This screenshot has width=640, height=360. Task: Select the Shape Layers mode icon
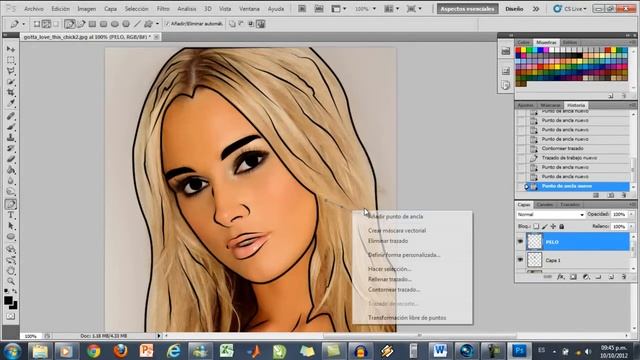click(37, 24)
